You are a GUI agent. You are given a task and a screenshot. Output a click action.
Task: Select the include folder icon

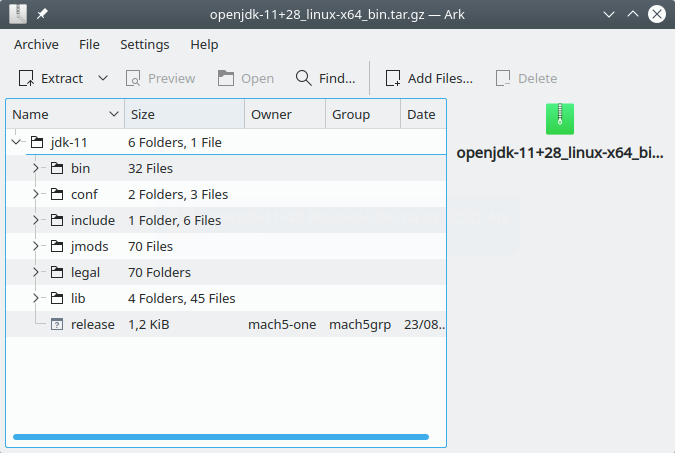(57, 220)
